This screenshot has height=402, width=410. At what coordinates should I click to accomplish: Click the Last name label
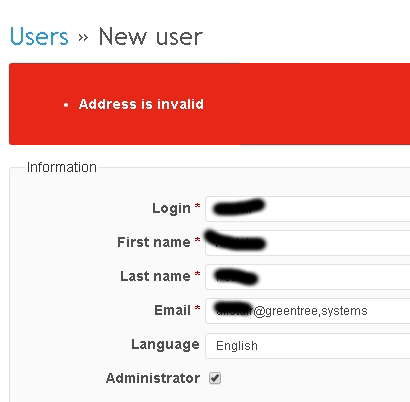155,276
